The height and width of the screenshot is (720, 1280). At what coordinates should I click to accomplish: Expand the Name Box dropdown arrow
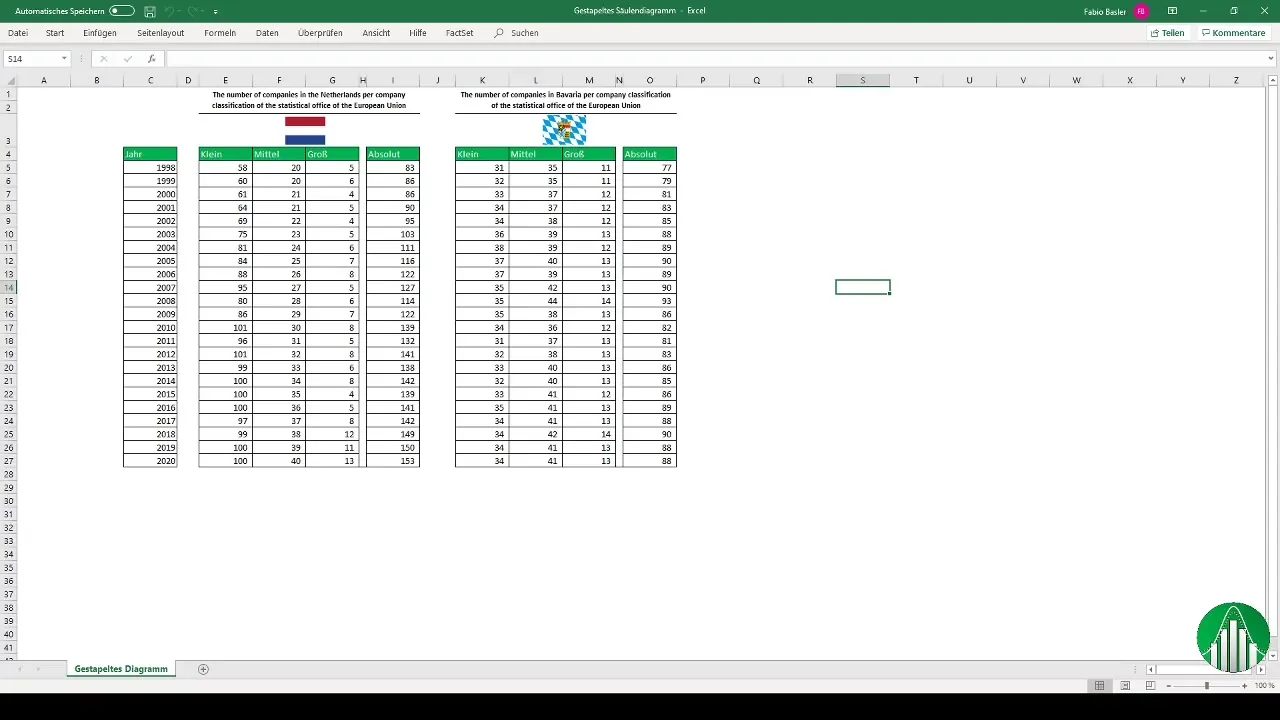pos(65,59)
